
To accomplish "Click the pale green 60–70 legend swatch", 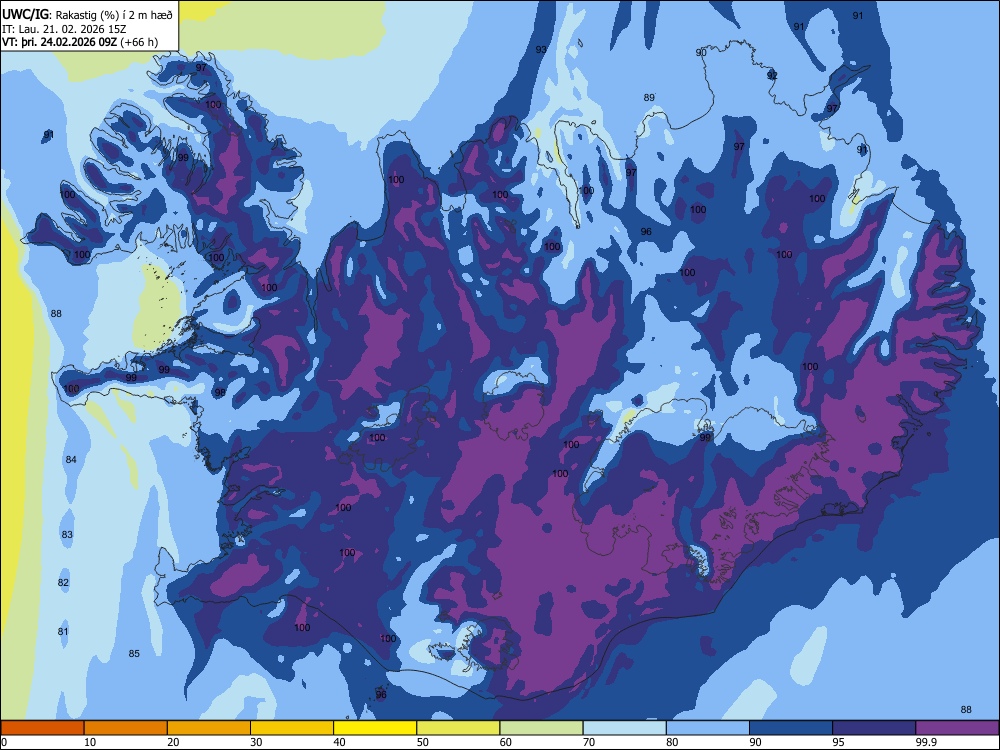I will tap(541, 728).
